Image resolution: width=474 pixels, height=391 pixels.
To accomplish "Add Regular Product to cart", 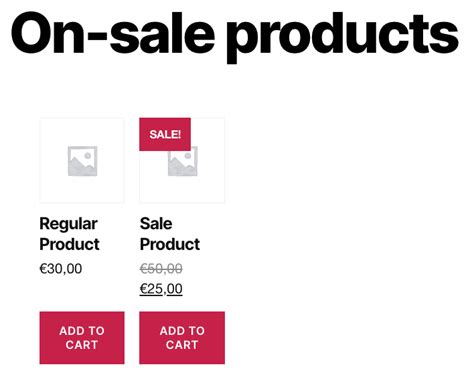I will coord(82,338).
